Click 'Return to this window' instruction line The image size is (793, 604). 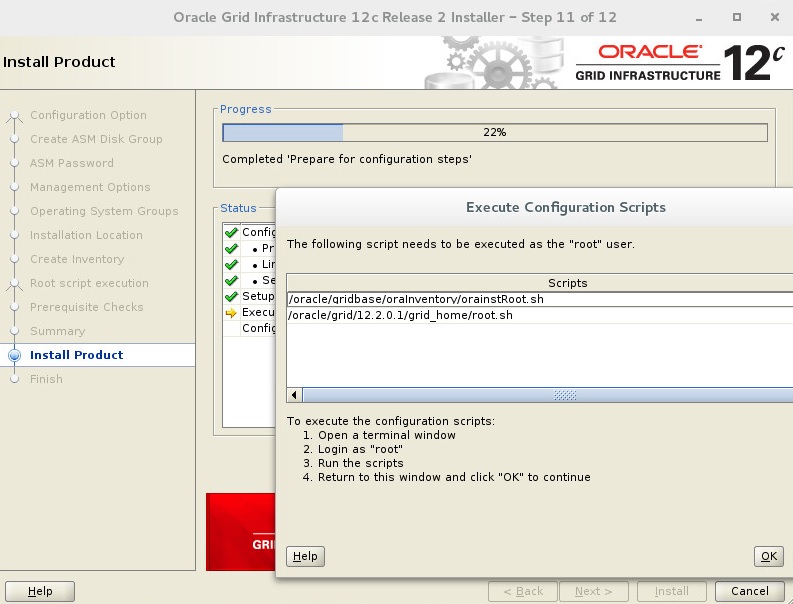[454, 477]
